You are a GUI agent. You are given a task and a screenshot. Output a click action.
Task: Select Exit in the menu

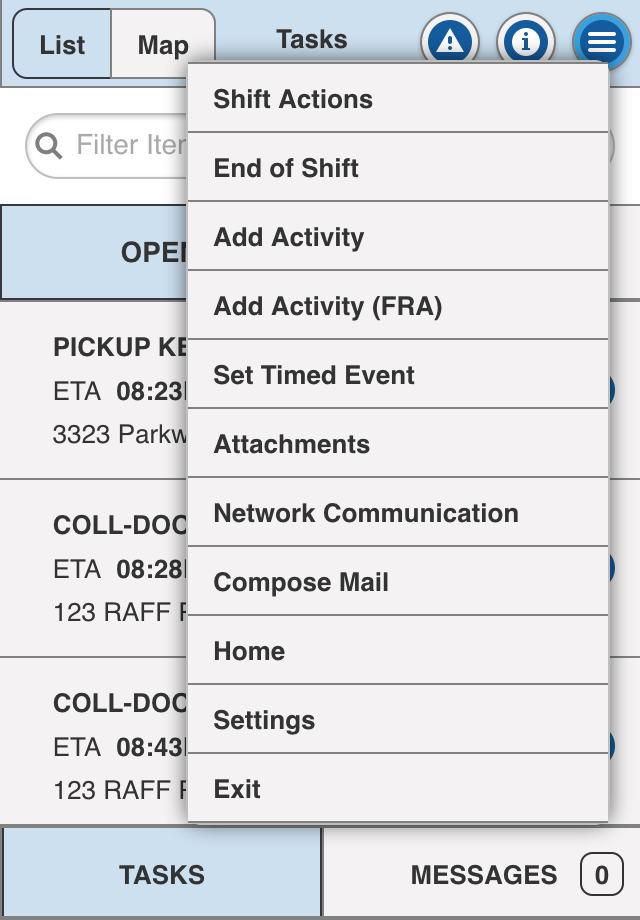pyautogui.click(x=398, y=788)
